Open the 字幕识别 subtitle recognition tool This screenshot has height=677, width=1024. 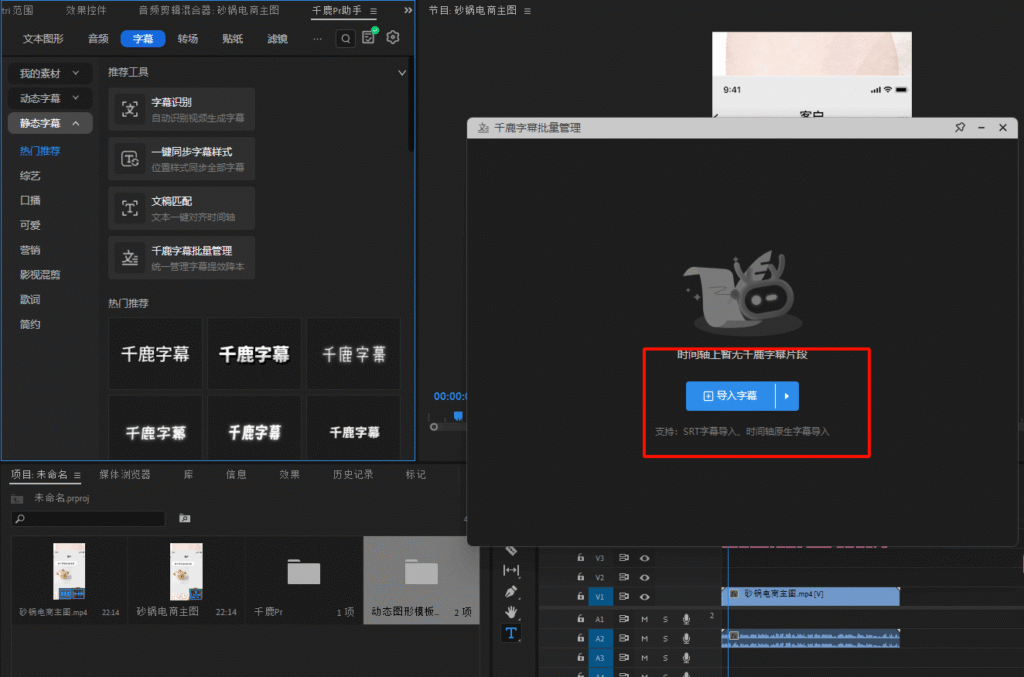point(181,109)
